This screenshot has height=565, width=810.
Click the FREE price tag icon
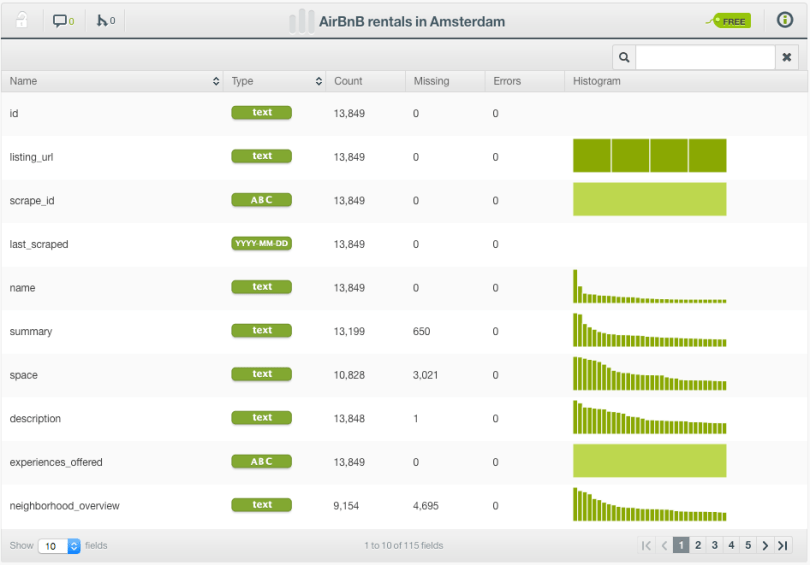[731, 20]
